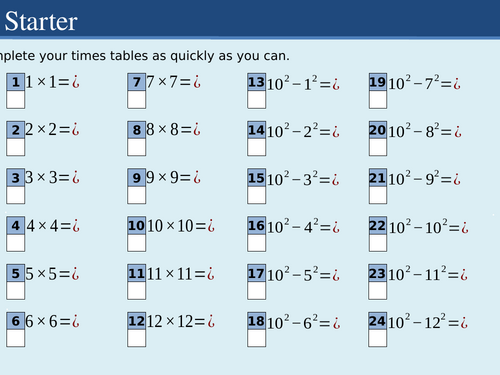Click the blue number 22 label
The image size is (500, 375).
378,226
